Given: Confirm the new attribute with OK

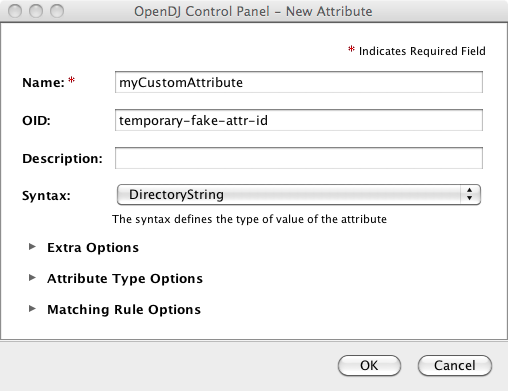Looking at the screenshot, I should (x=369, y=365).
